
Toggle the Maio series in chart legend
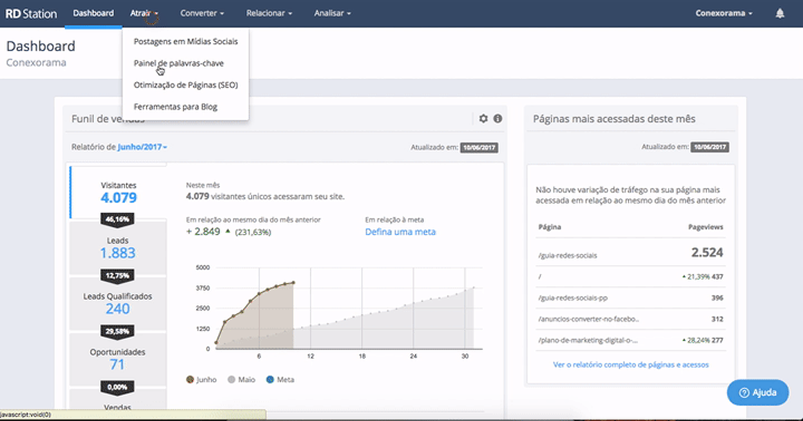[242, 380]
